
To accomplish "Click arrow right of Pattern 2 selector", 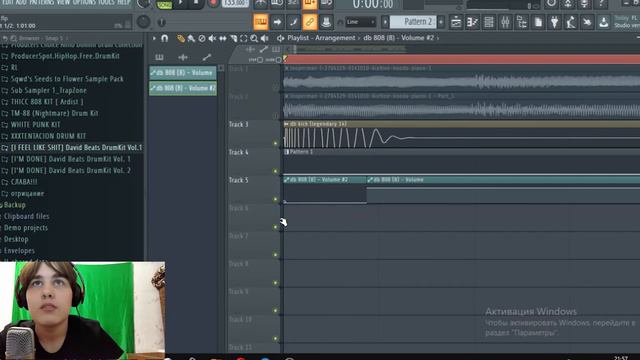I will coord(441,22).
